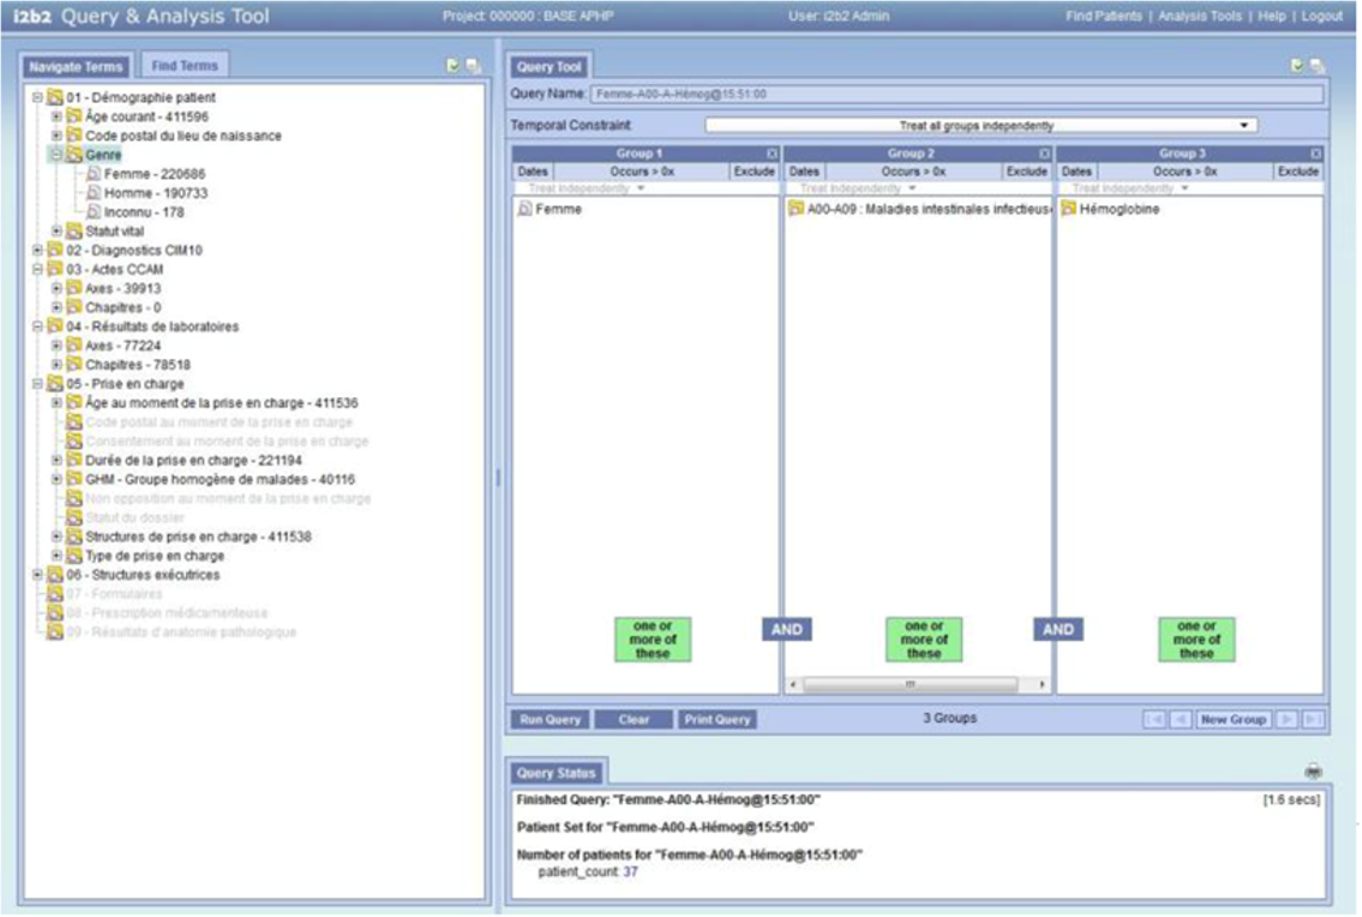Toggle the first AND operator between groups
Image resolution: width=1362 pixels, height=917 pixels.
[786, 629]
